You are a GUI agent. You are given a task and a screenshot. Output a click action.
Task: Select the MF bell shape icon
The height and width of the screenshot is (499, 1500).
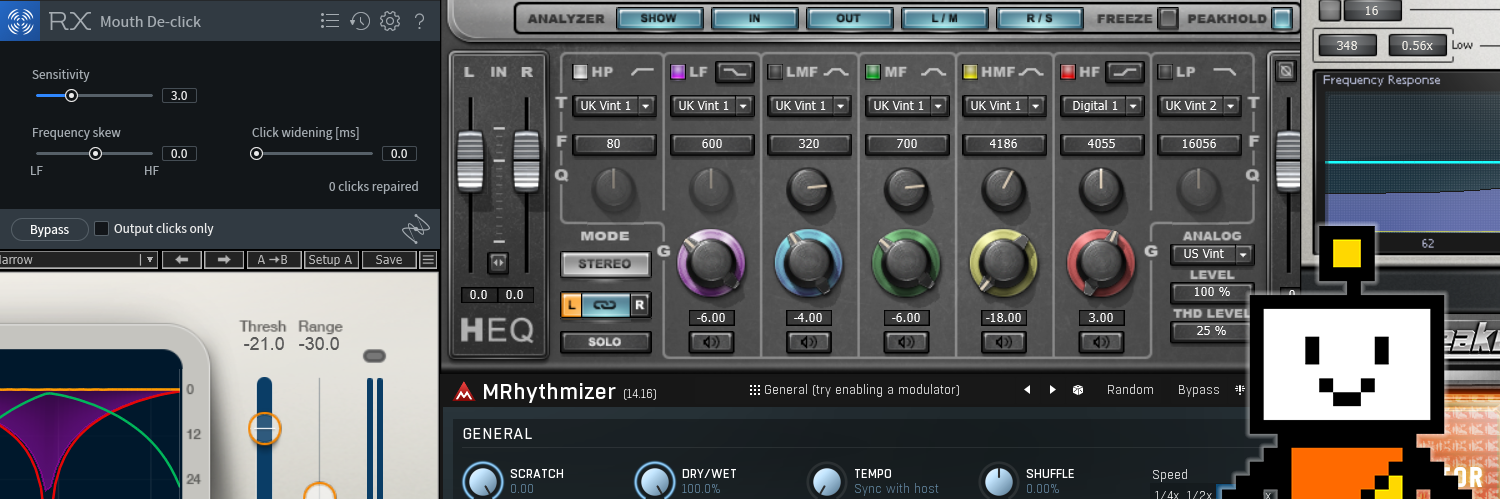[933, 72]
